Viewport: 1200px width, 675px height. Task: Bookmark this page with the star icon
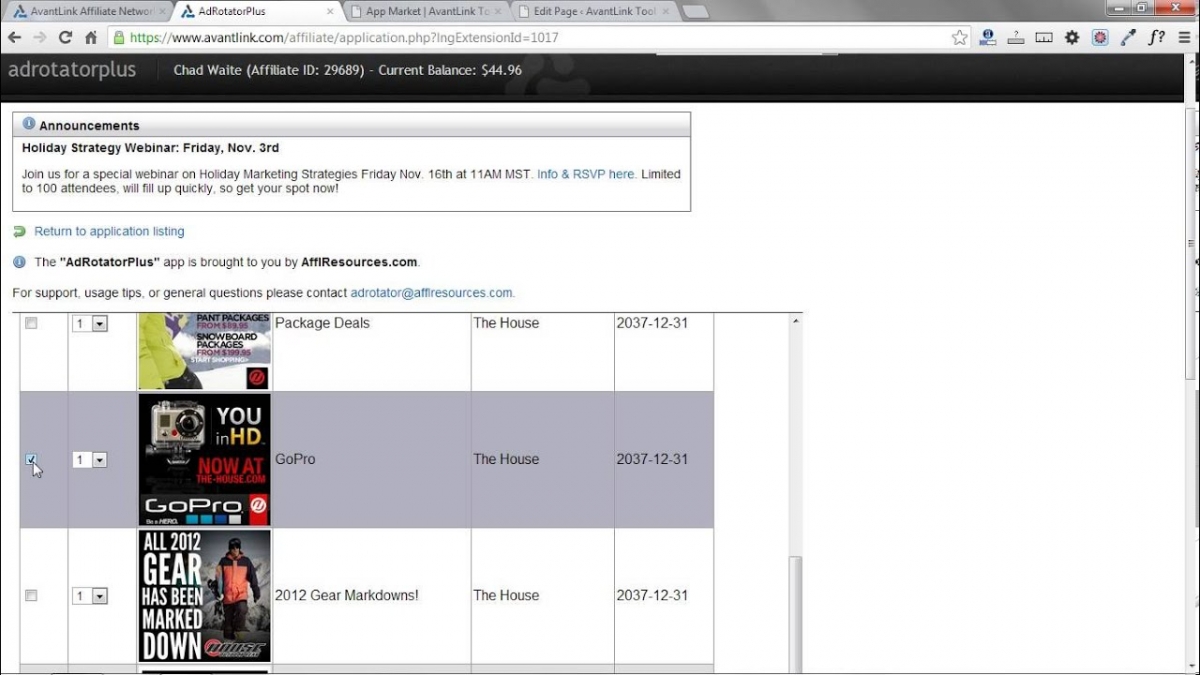959,38
